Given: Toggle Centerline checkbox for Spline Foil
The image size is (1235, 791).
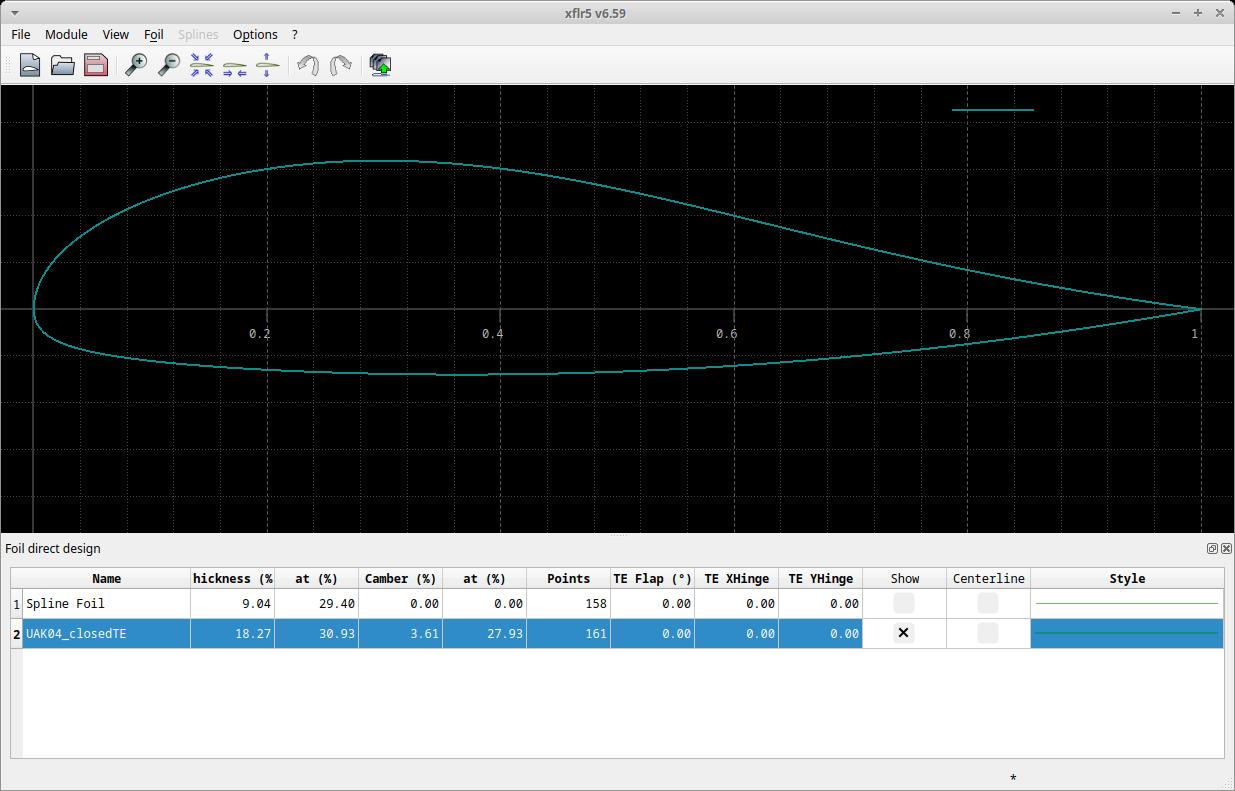Looking at the screenshot, I should click(988, 603).
